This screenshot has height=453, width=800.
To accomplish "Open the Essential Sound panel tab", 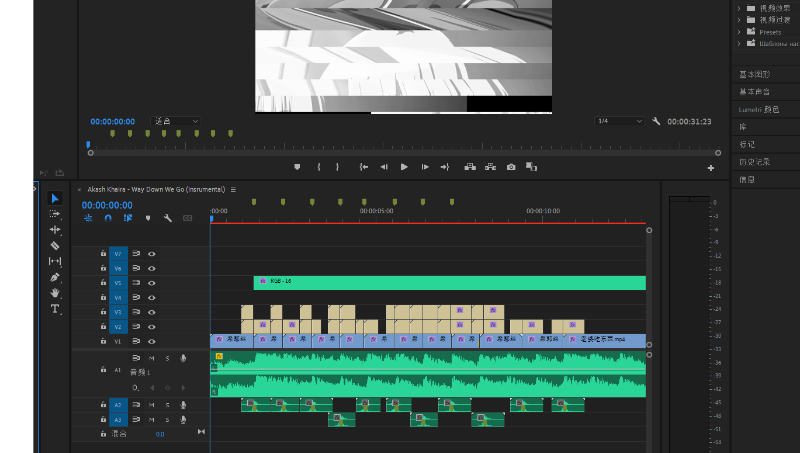I will point(755,92).
